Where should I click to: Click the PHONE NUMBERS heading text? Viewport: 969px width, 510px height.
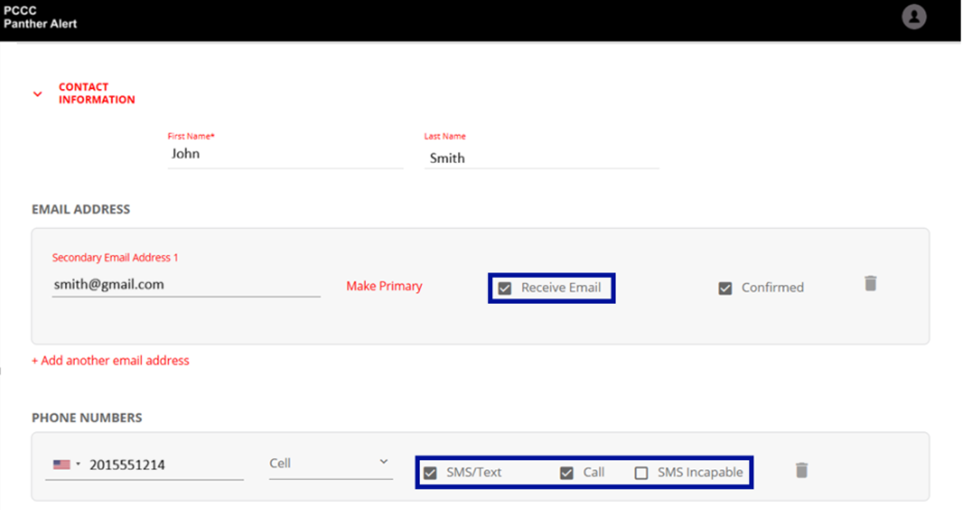[x=87, y=418]
